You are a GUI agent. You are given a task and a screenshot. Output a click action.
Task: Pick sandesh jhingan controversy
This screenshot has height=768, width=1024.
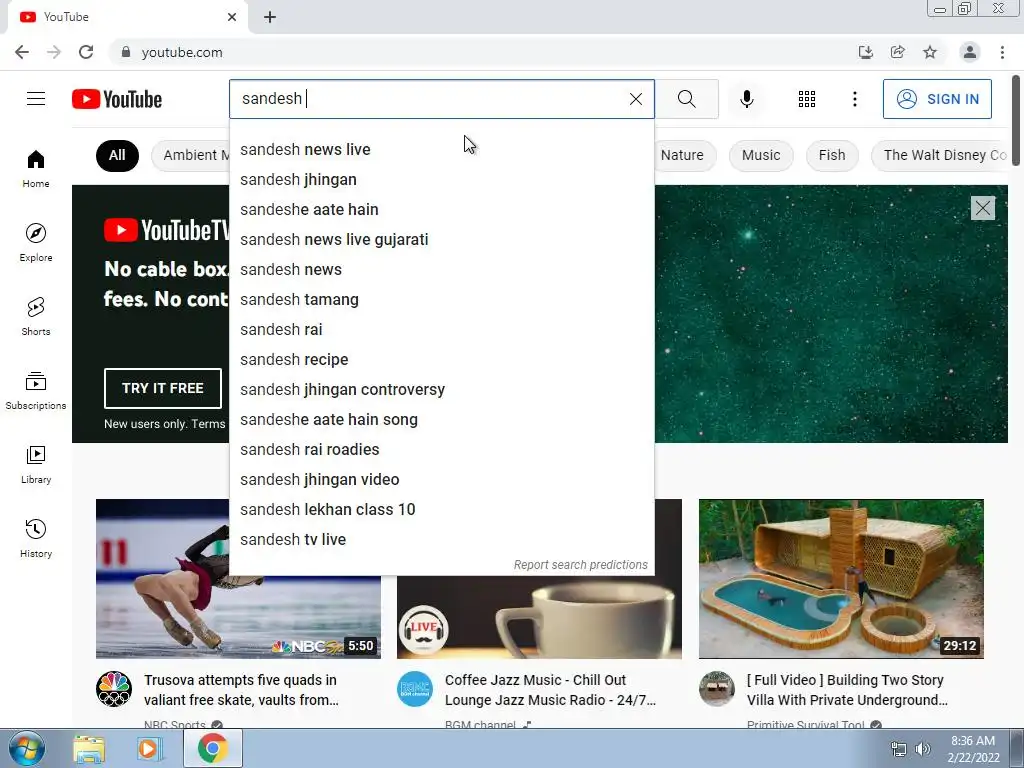[441, 390]
